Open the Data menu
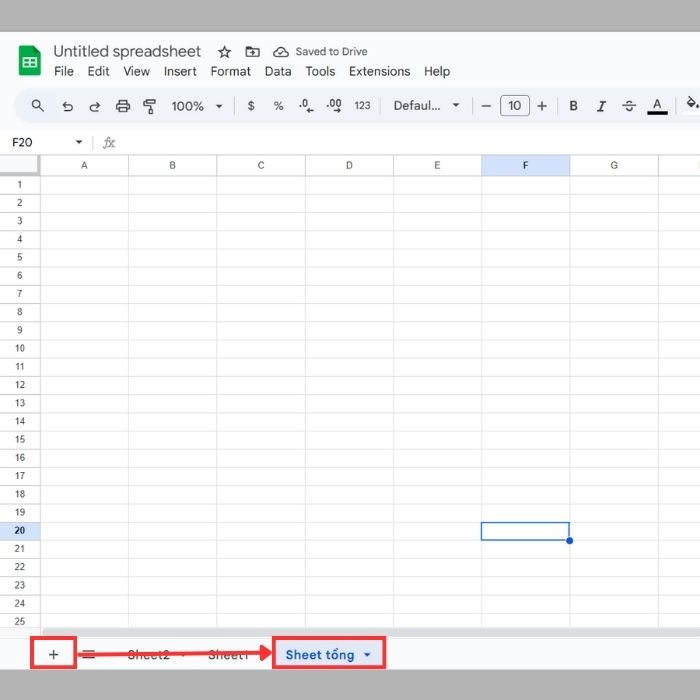700x700 pixels. click(278, 71)
